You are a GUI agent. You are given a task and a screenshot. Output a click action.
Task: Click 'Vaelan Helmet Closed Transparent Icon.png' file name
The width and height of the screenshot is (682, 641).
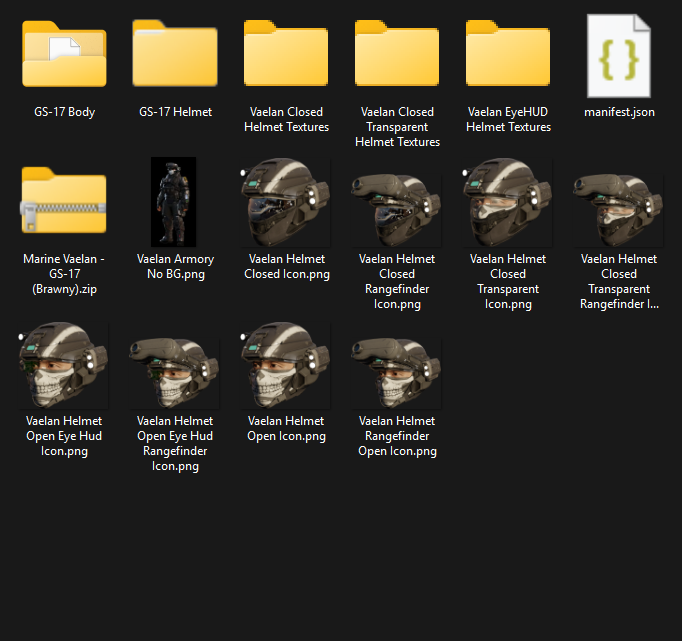point(508,281)
